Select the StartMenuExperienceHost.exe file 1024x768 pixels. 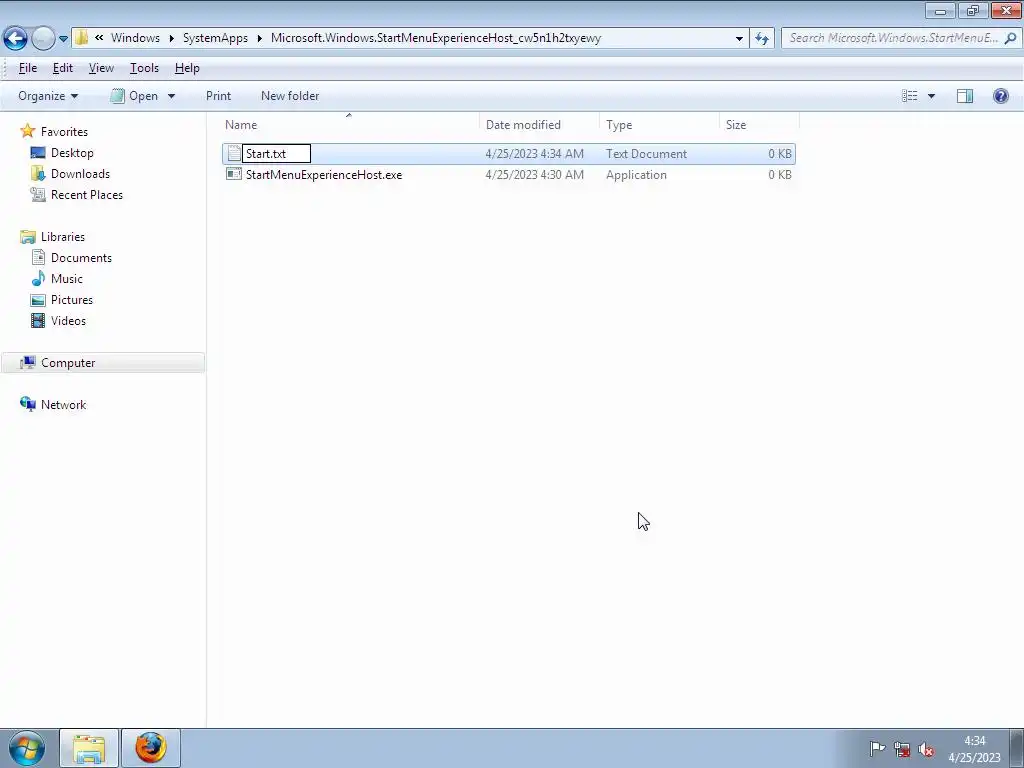pos(324,175)
